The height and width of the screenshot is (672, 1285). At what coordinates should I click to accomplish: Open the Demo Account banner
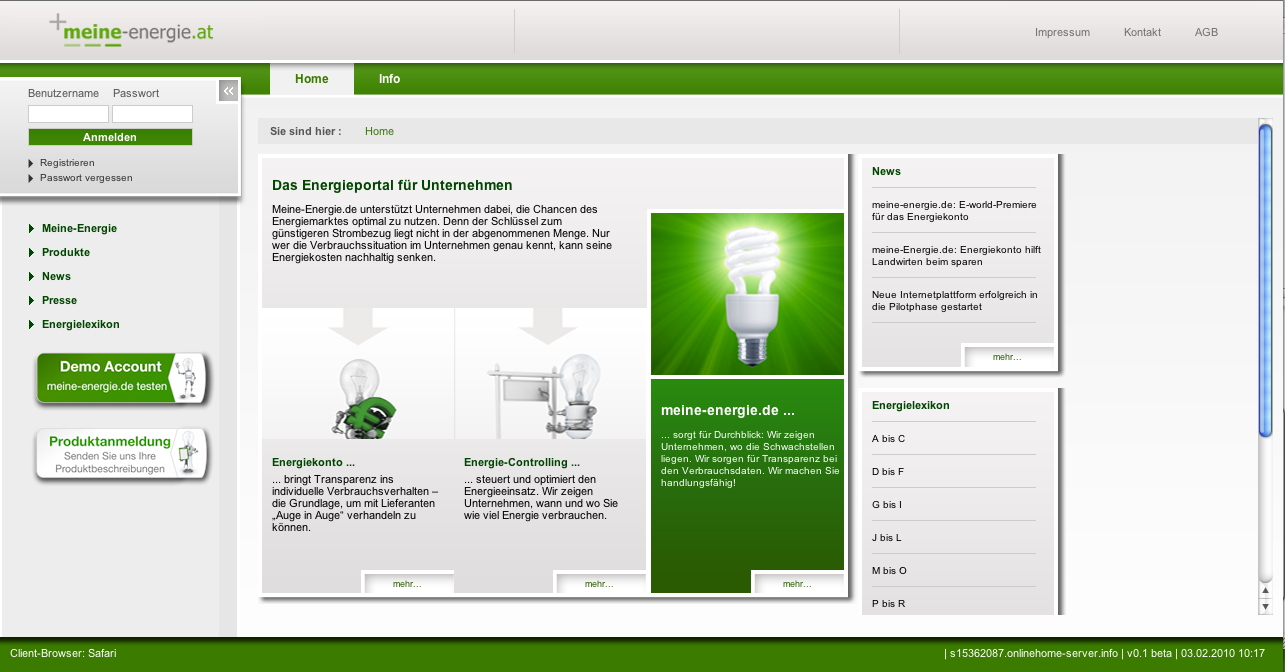click(x=123, y=378)
